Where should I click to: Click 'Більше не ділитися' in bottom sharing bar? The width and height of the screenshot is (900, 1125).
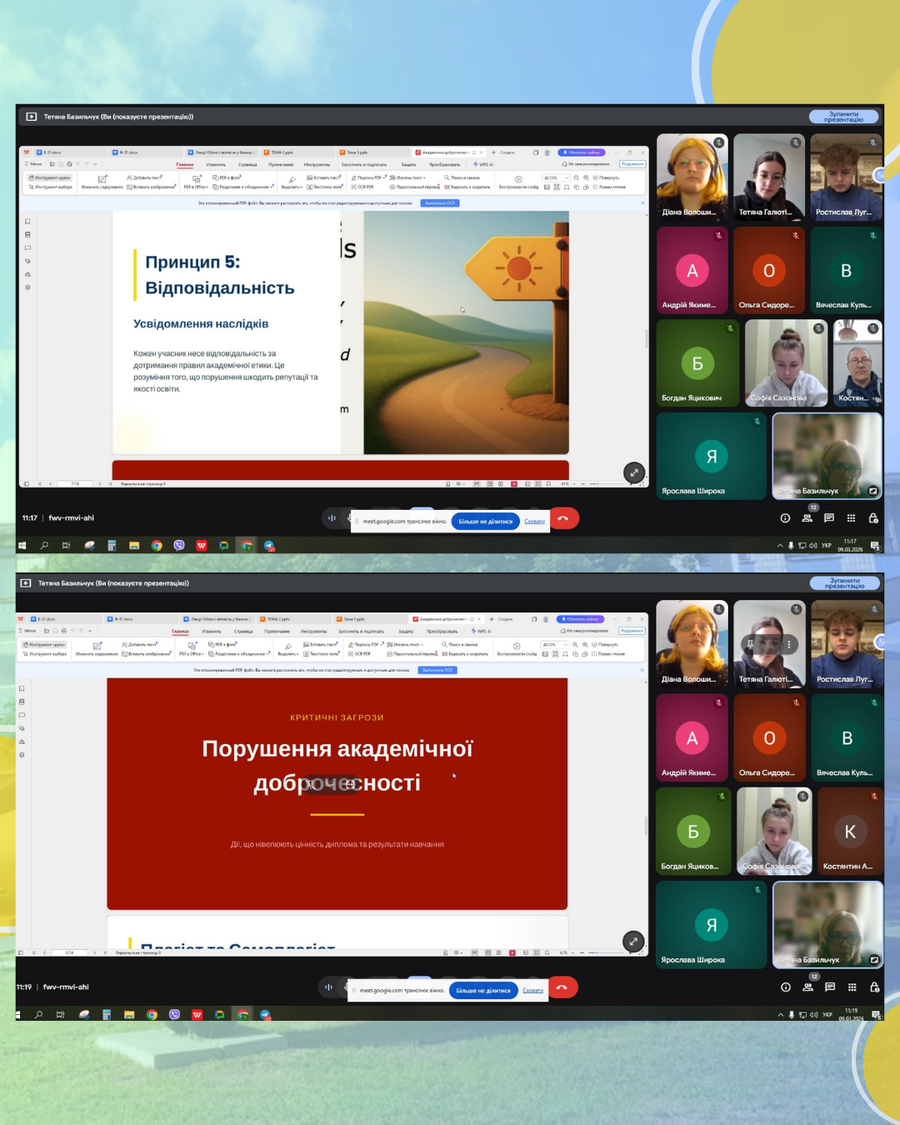point(484,990)
